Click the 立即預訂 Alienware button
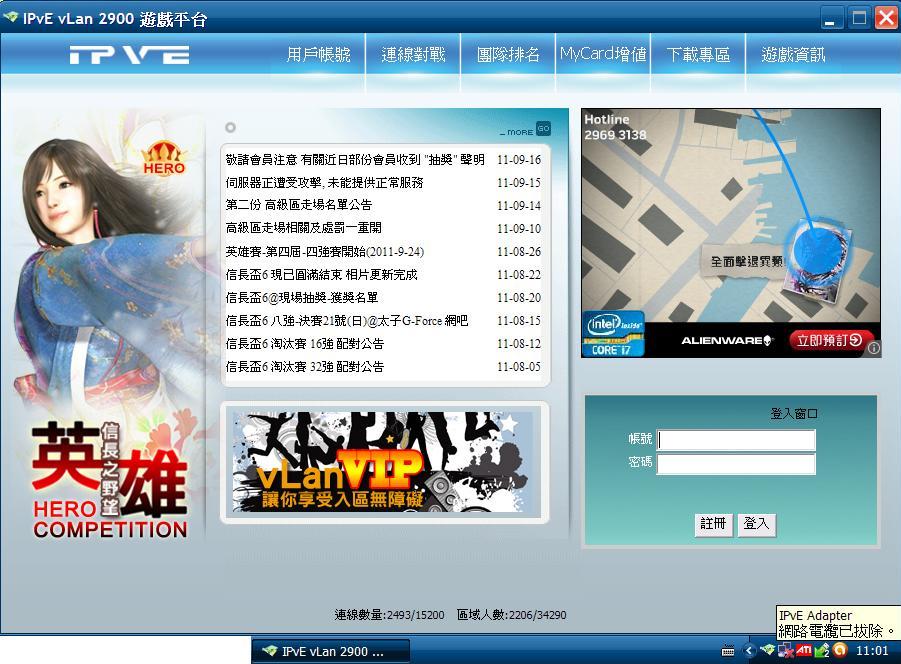The height and width of the screenshot is (664, 901). point(831,340)
